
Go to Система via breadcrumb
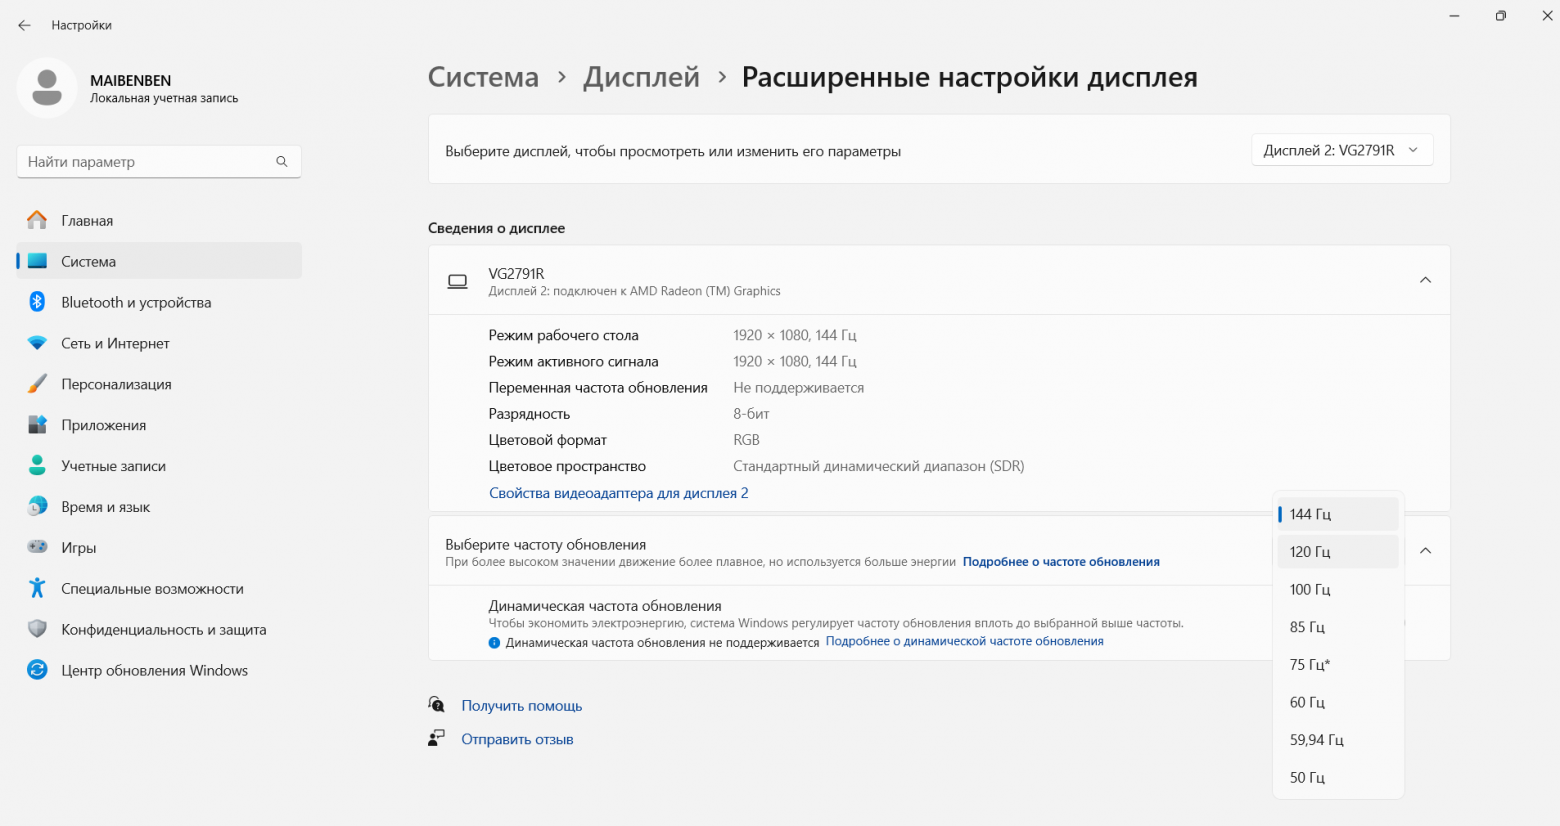(483, 77)
